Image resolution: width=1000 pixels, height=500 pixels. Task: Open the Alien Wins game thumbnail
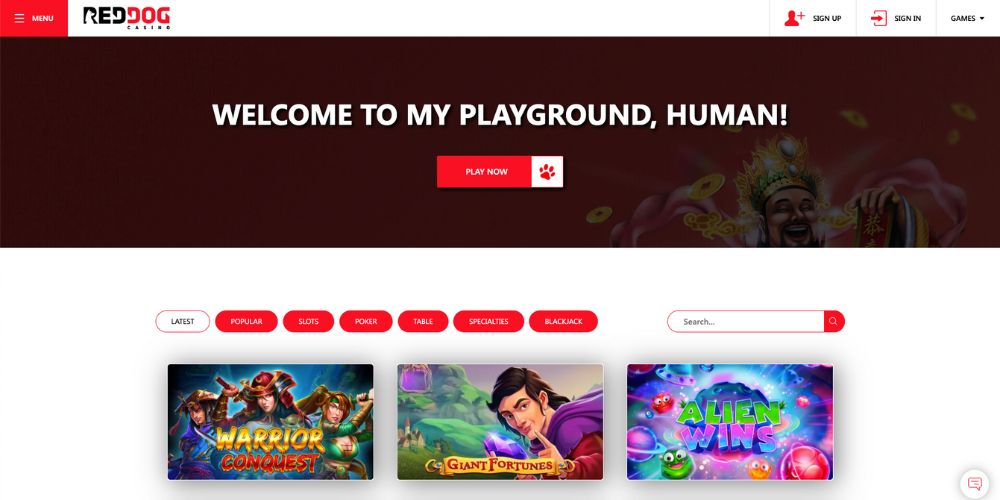[x=730, y=422]
